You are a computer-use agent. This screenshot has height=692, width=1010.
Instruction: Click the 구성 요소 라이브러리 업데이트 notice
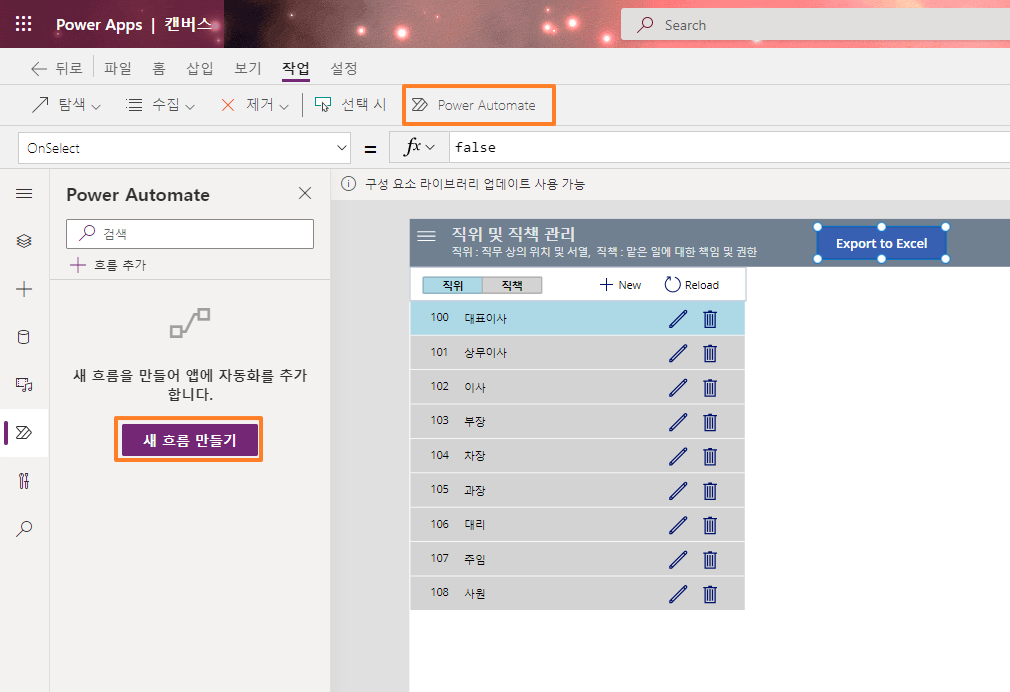[475, 184]
